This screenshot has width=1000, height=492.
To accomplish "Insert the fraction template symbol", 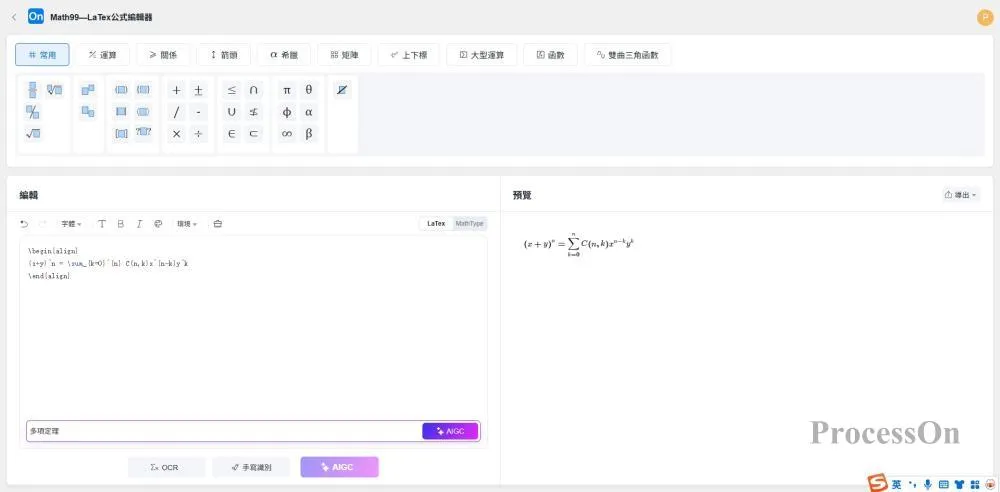I will (x=32, y=90).
